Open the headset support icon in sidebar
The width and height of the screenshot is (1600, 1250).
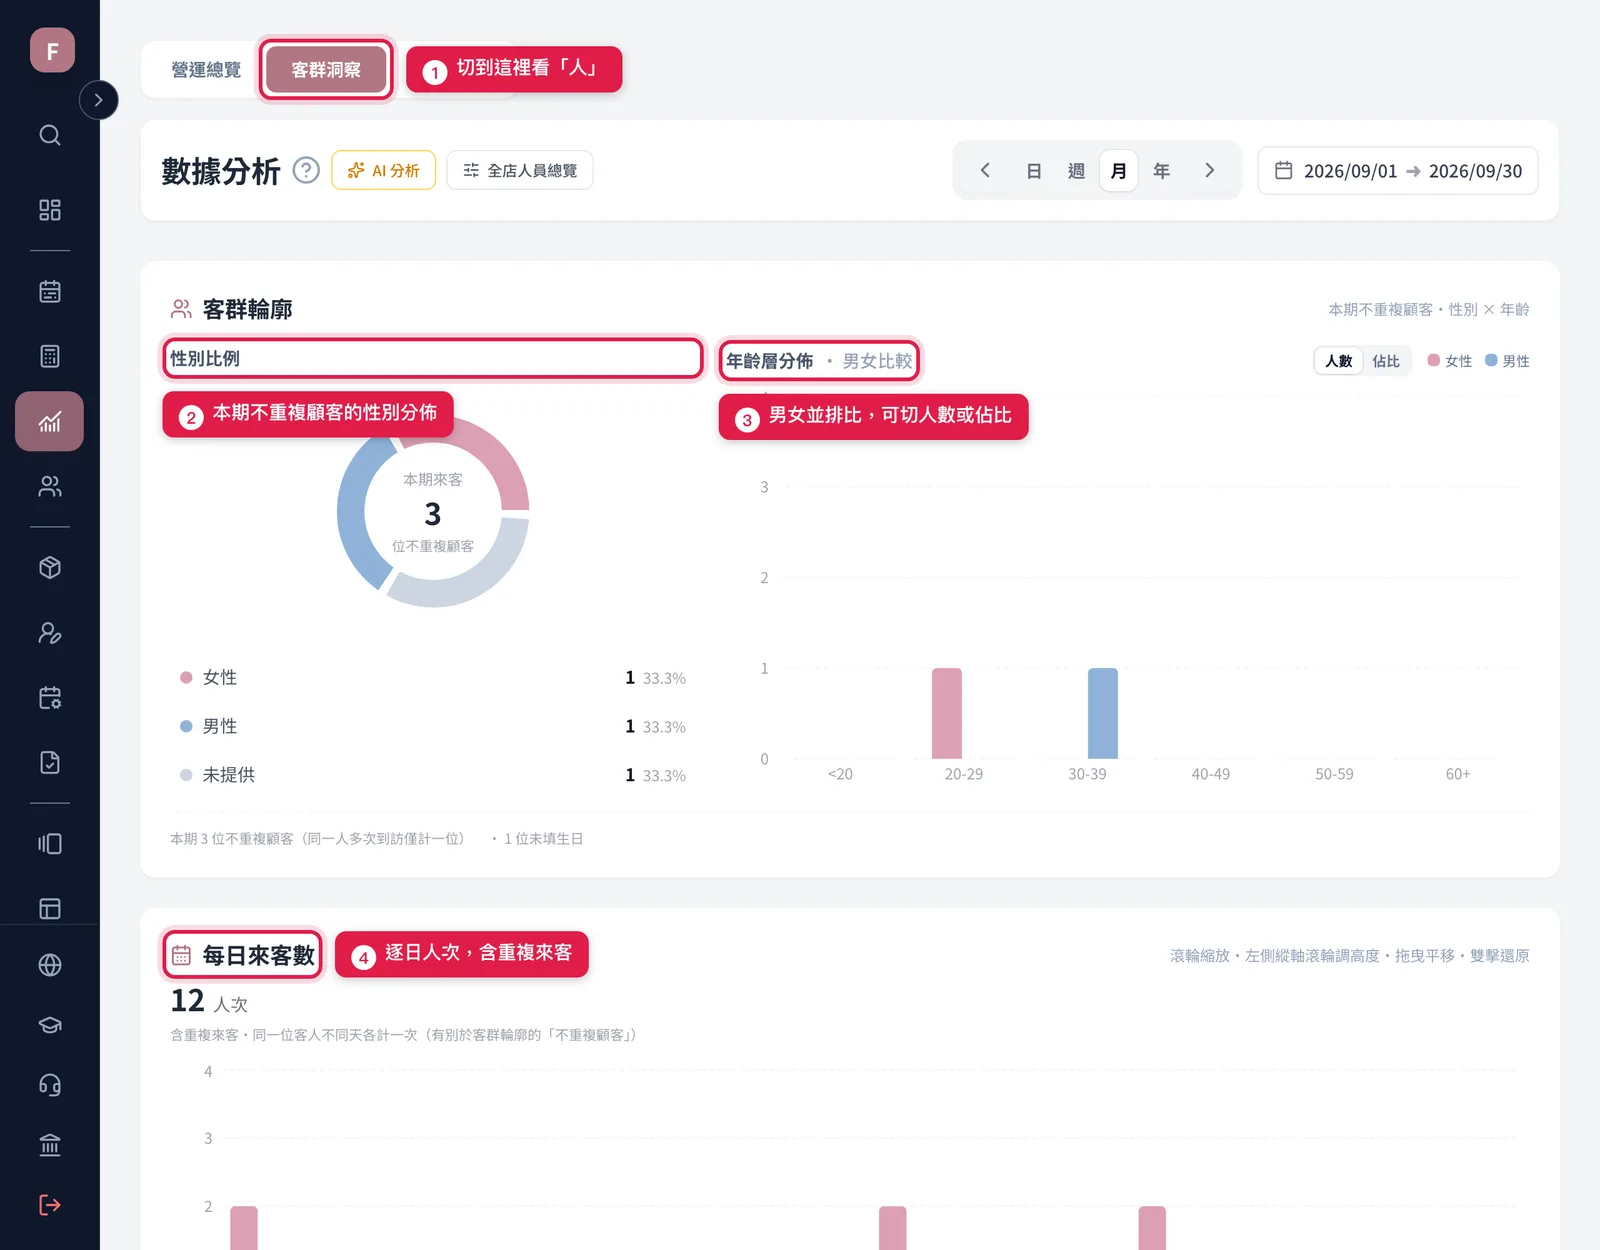pyautogui.click(x=50, y=1085)
